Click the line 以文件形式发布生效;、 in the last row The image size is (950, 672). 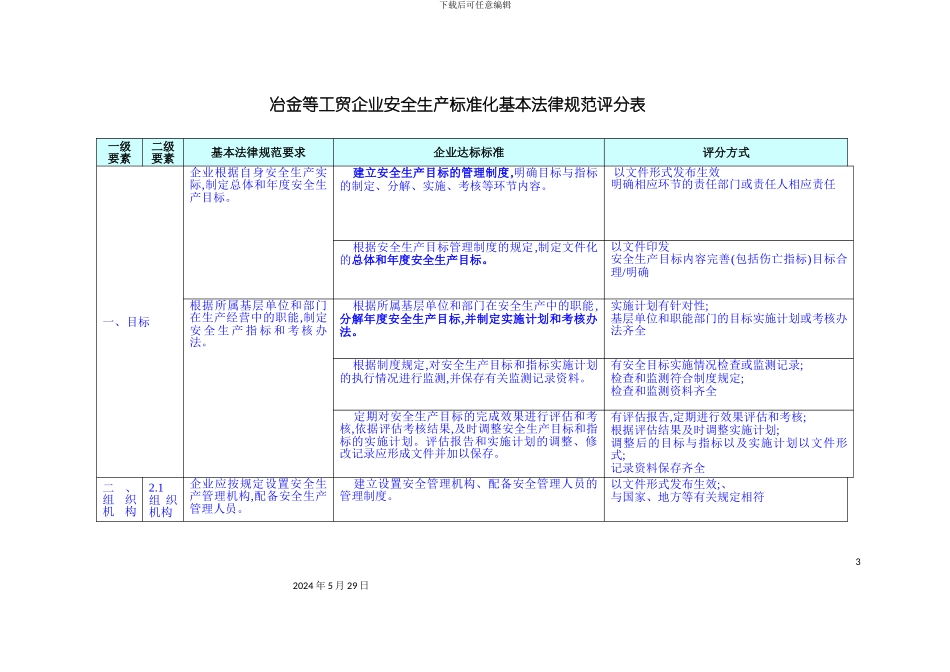(668, 484)
